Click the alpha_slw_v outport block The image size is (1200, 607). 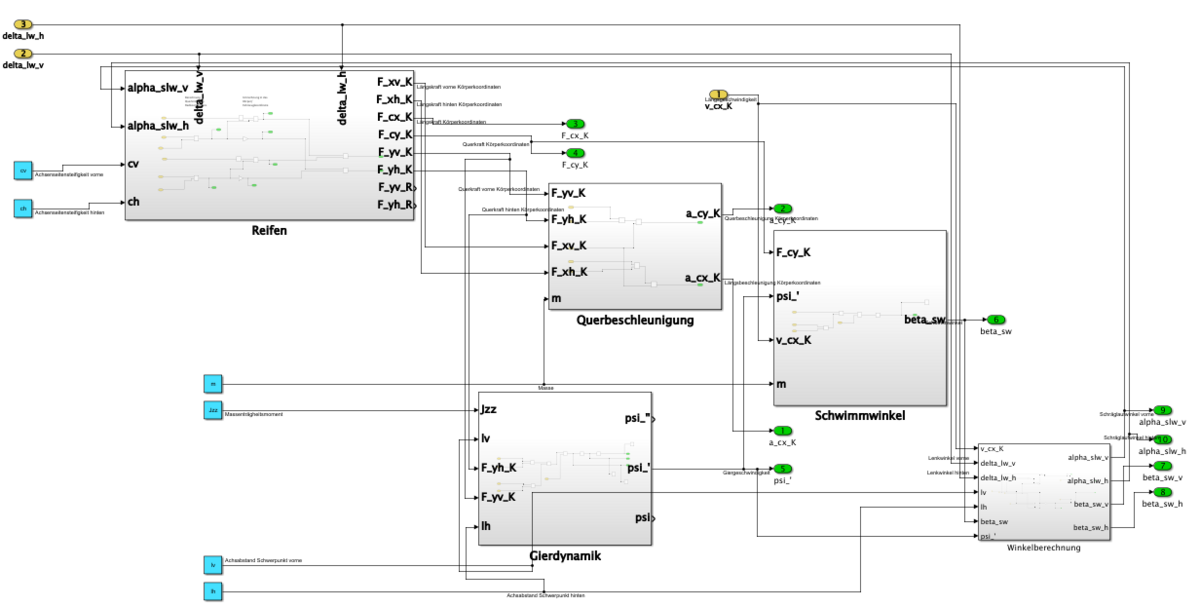click(1162, 411)
